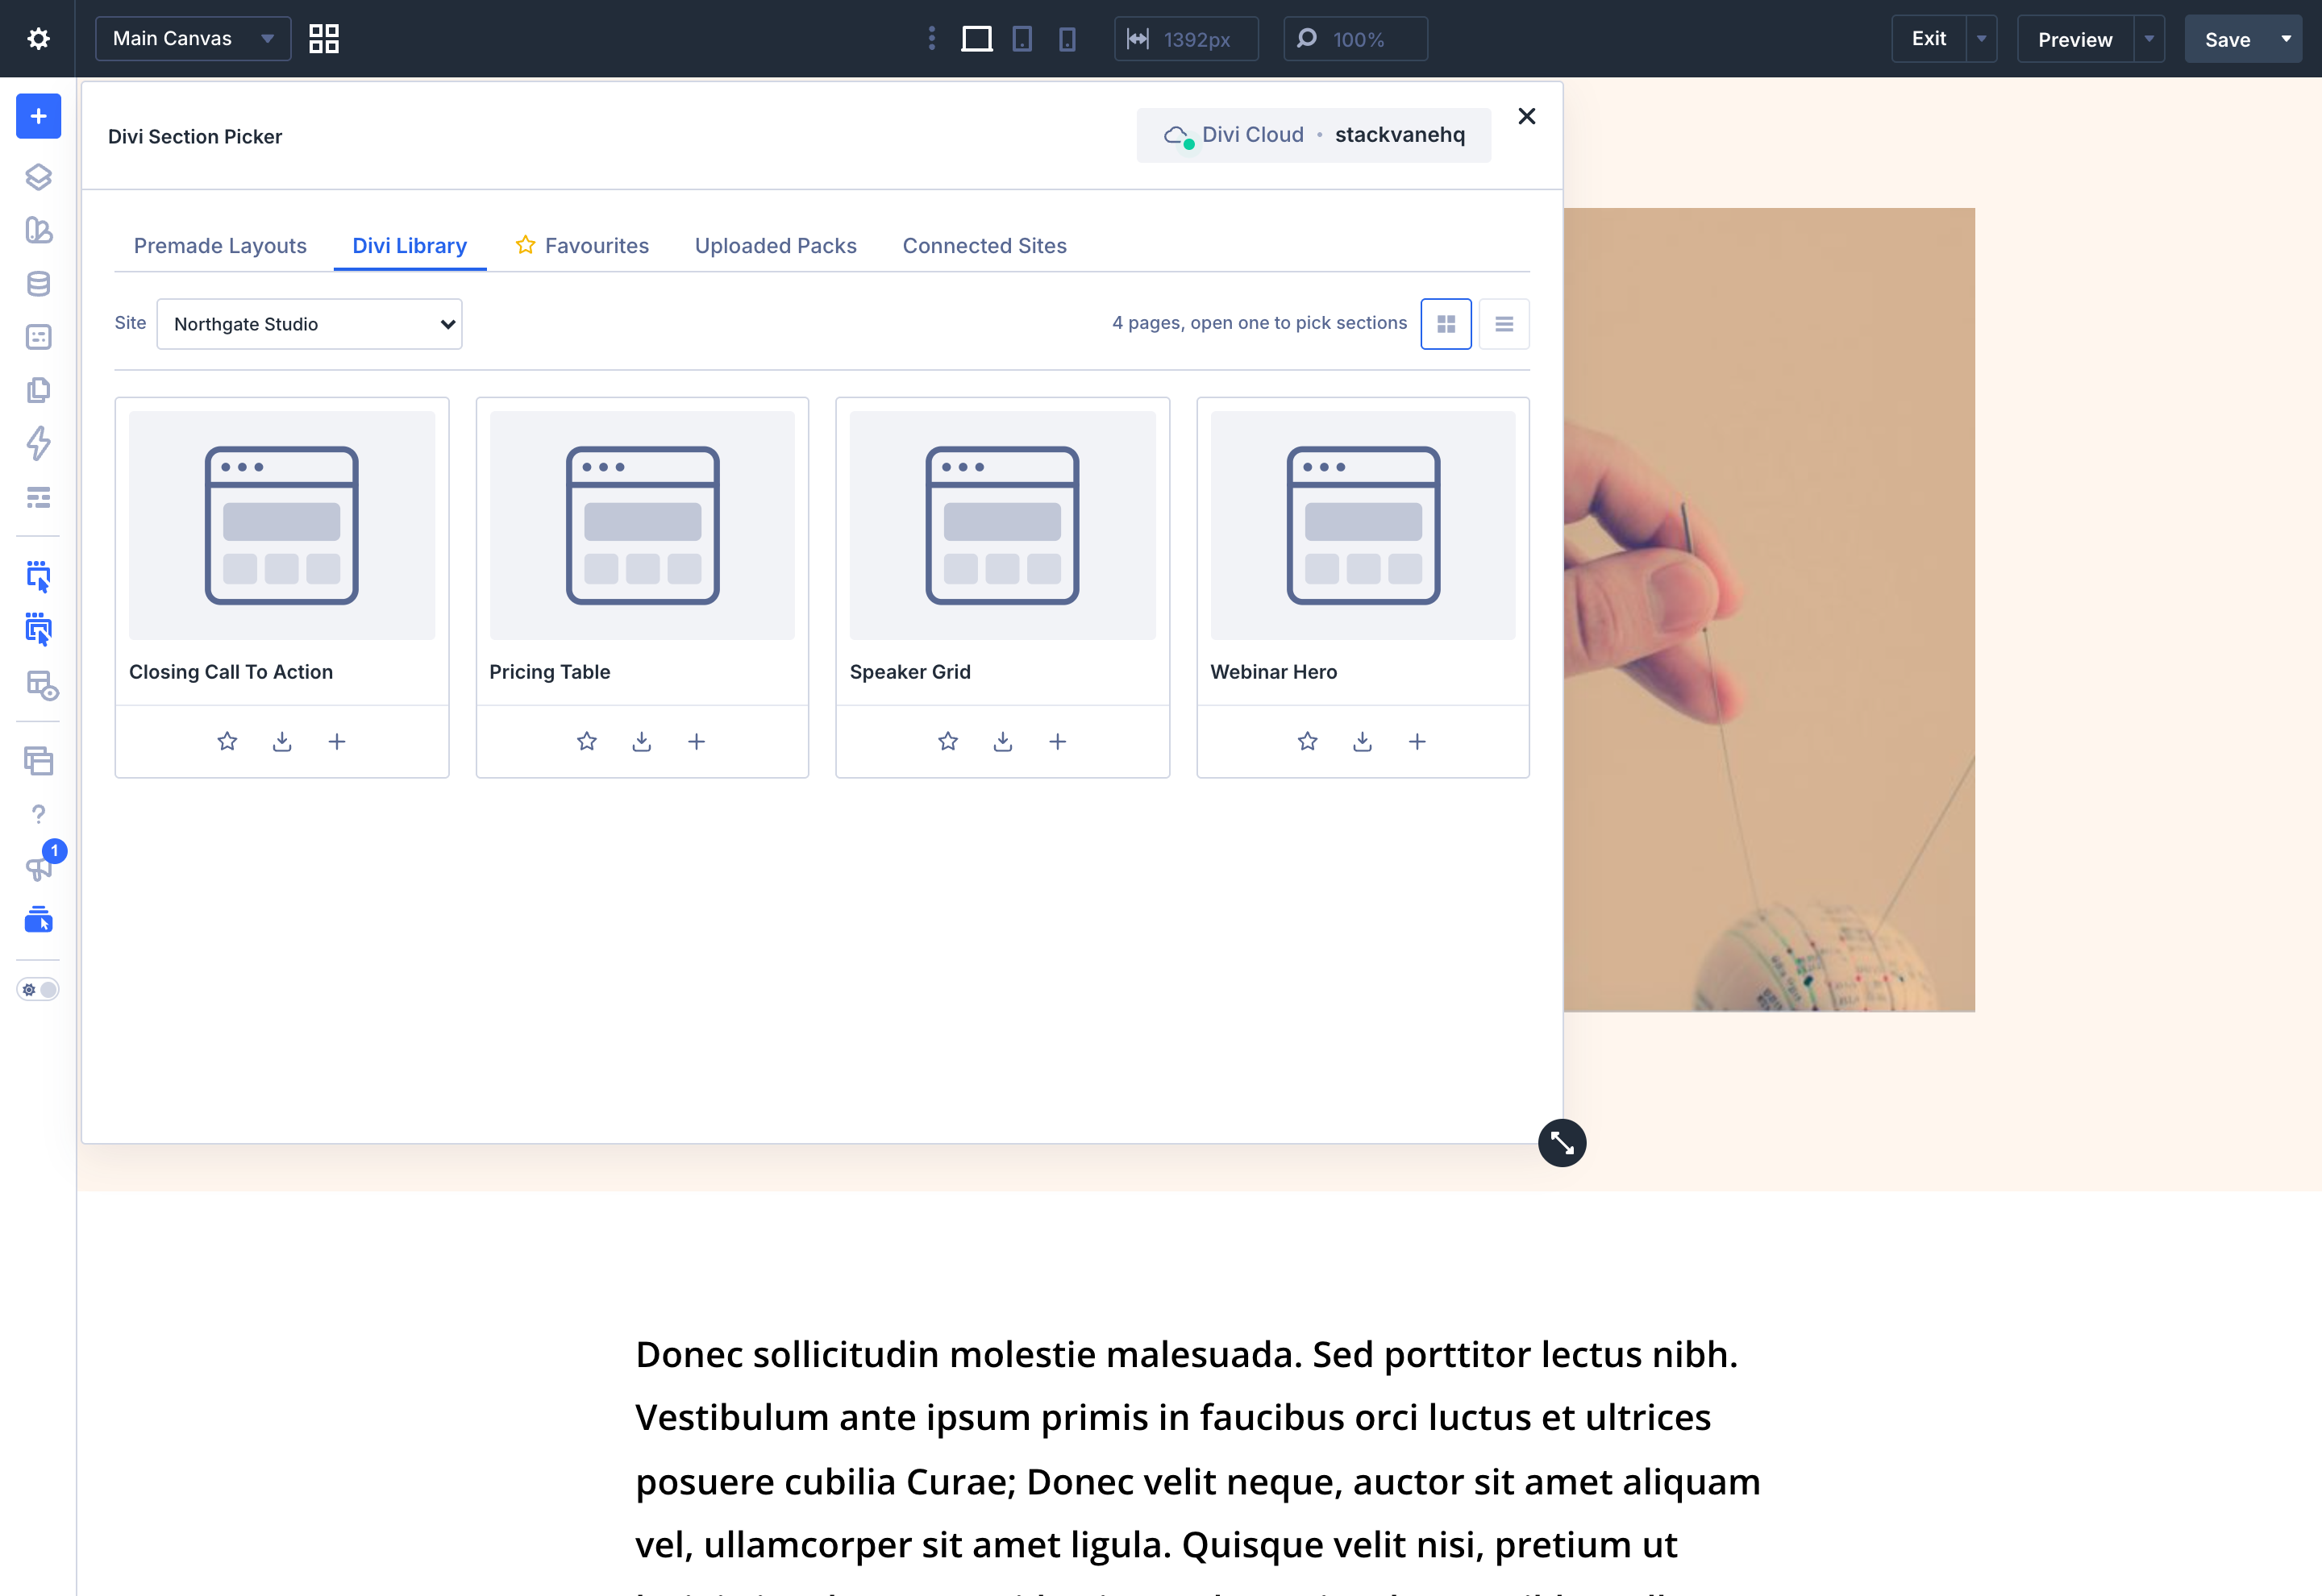Open the Northgate Studio site dropdown
The height and width of the screenshot is (1596, 2322).
click(x=309, y=324)
